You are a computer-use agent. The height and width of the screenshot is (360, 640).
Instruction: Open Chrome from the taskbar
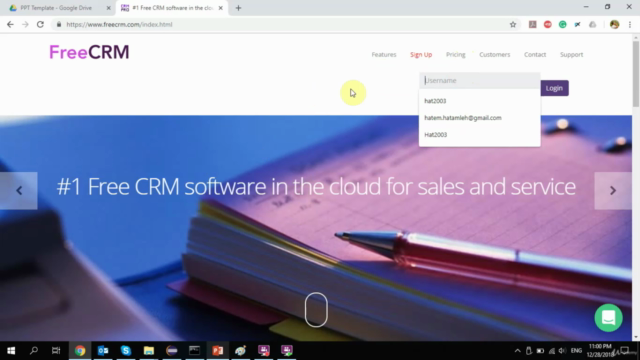click(80, 351)
